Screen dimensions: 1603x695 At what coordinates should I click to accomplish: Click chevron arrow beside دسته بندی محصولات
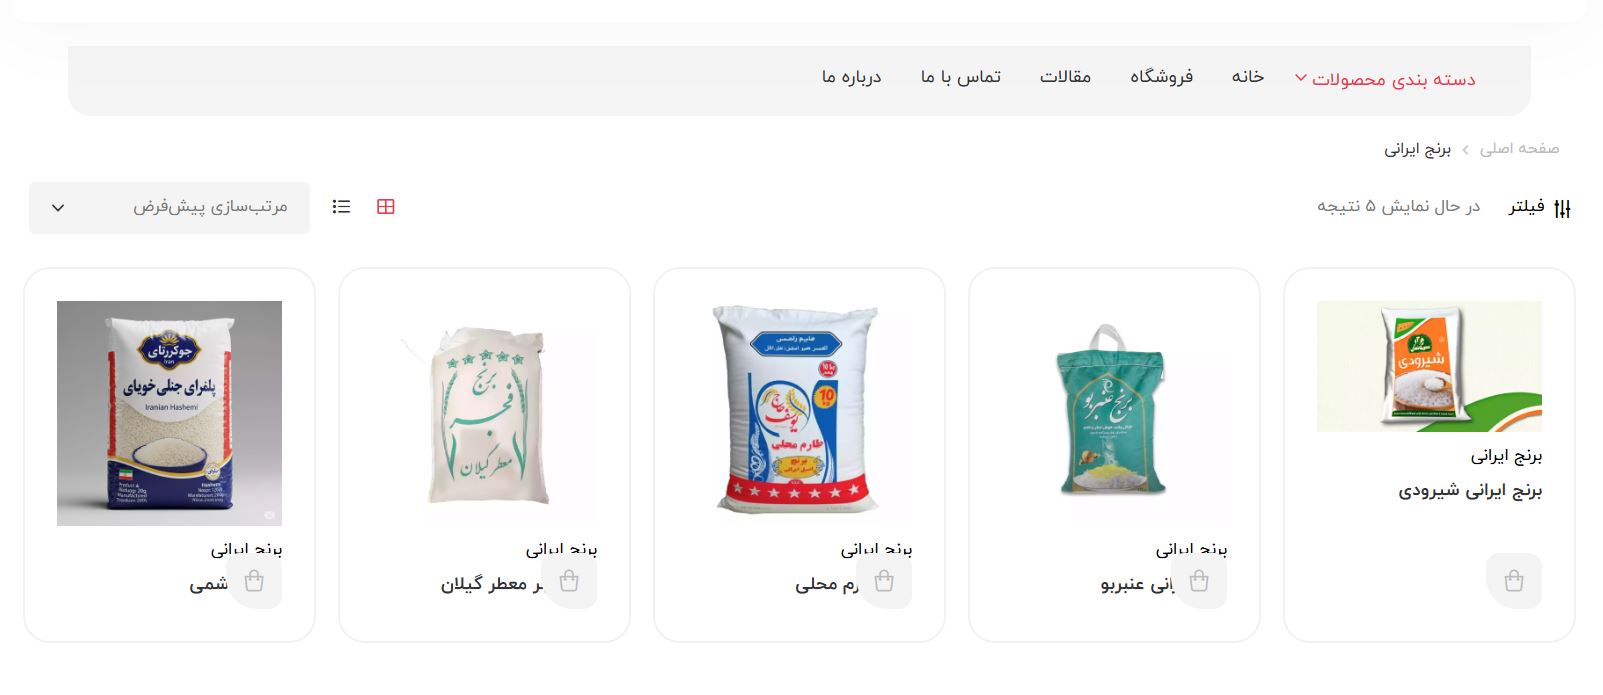pyautogui.click(x=1301, y=78)
